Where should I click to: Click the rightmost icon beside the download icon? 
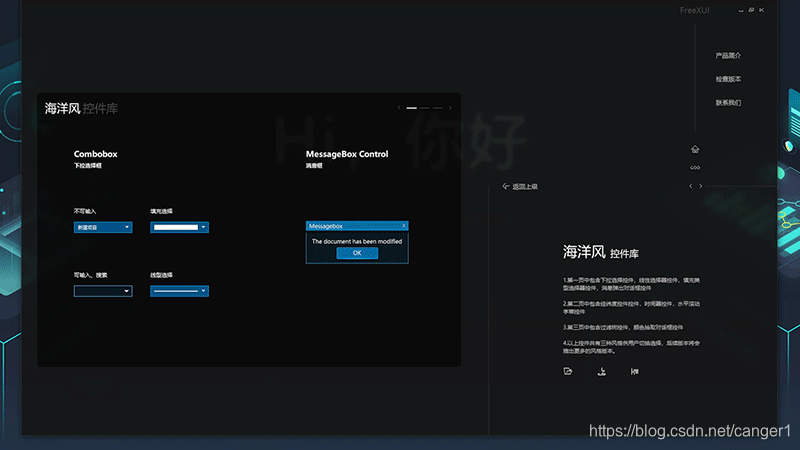click(x=635, y=371)
